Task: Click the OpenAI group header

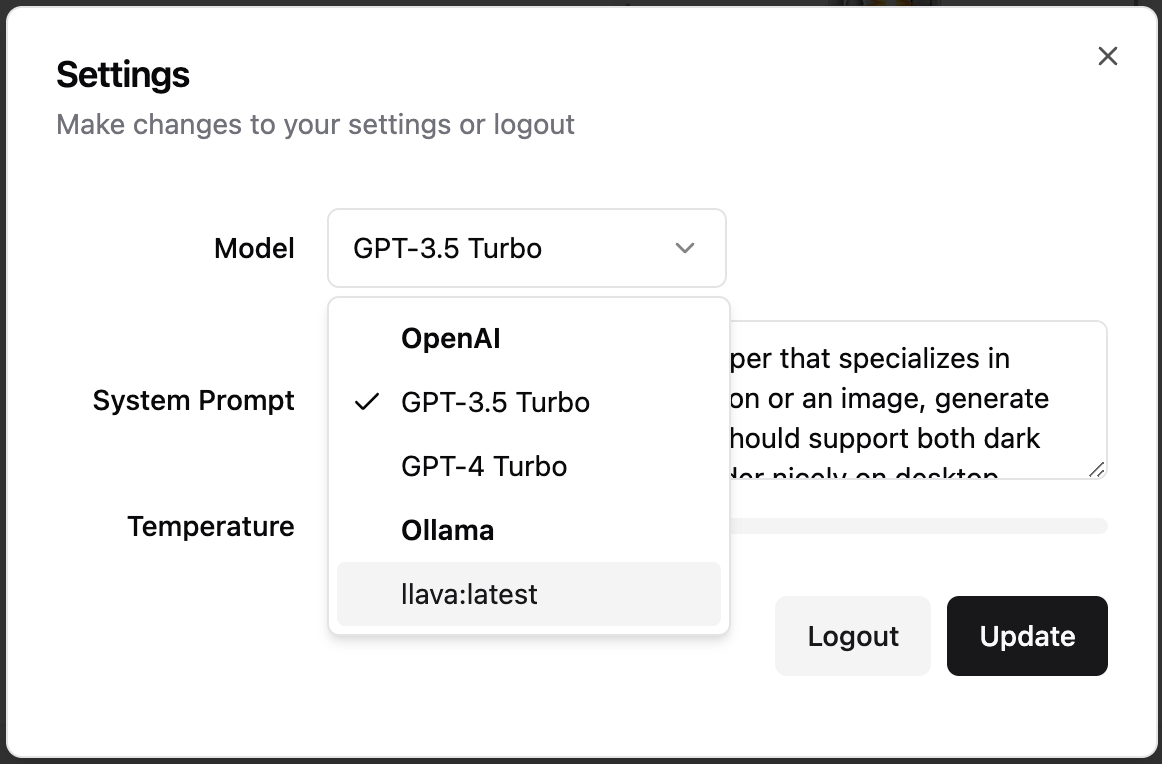Action: [451, 338]
